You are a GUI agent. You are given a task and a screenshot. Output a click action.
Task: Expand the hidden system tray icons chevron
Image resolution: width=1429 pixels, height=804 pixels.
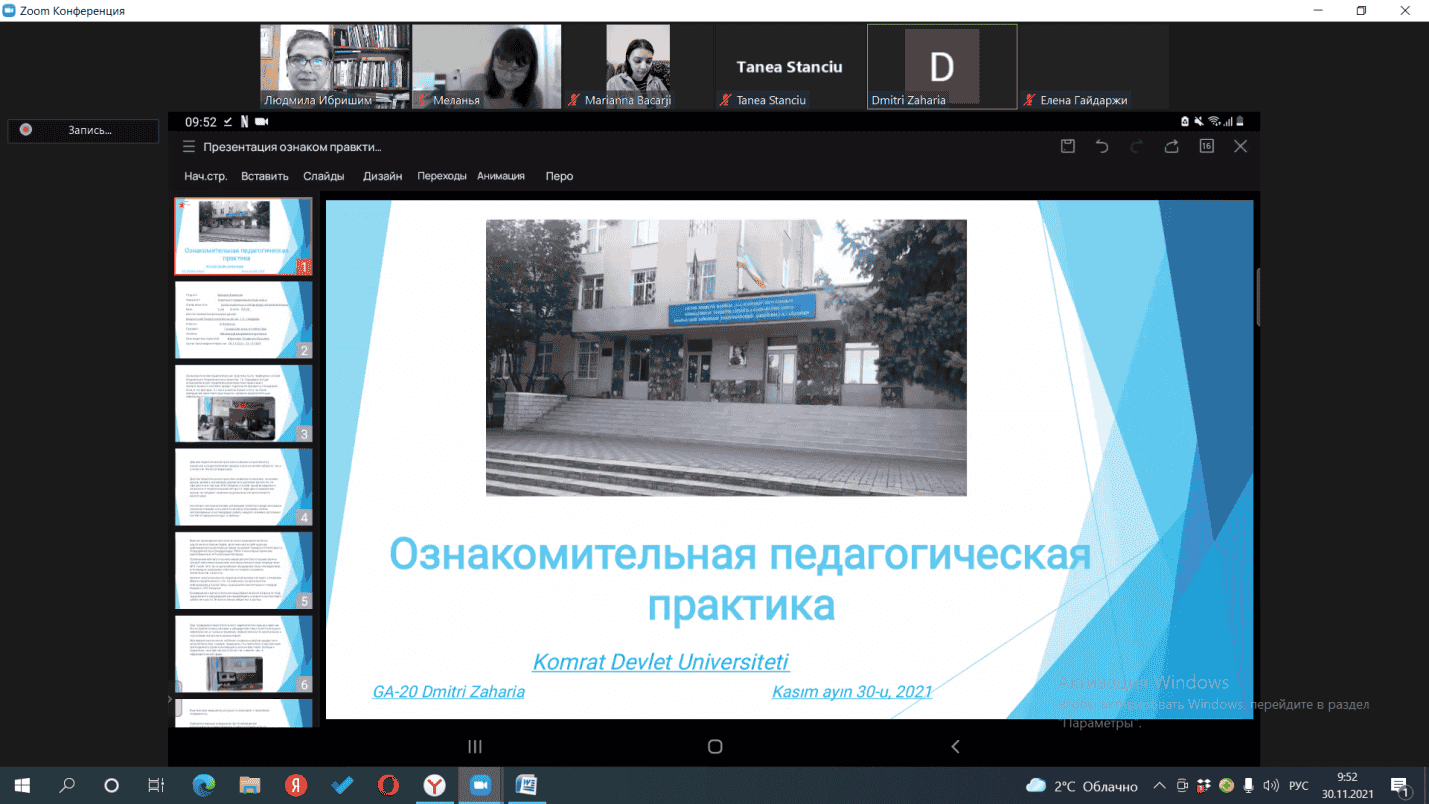[1159, 786]
